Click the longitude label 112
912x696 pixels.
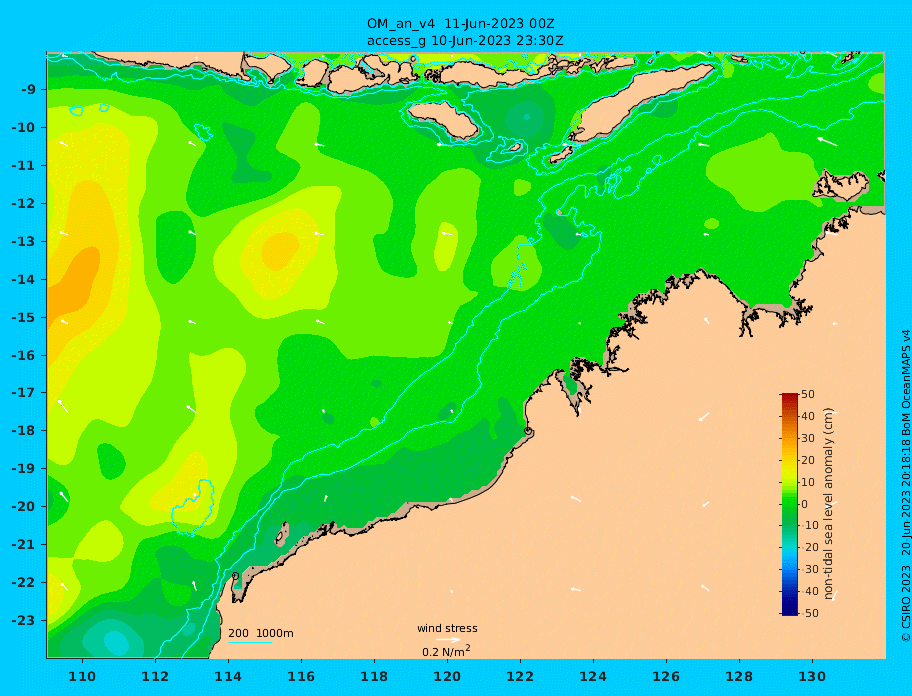155,676
